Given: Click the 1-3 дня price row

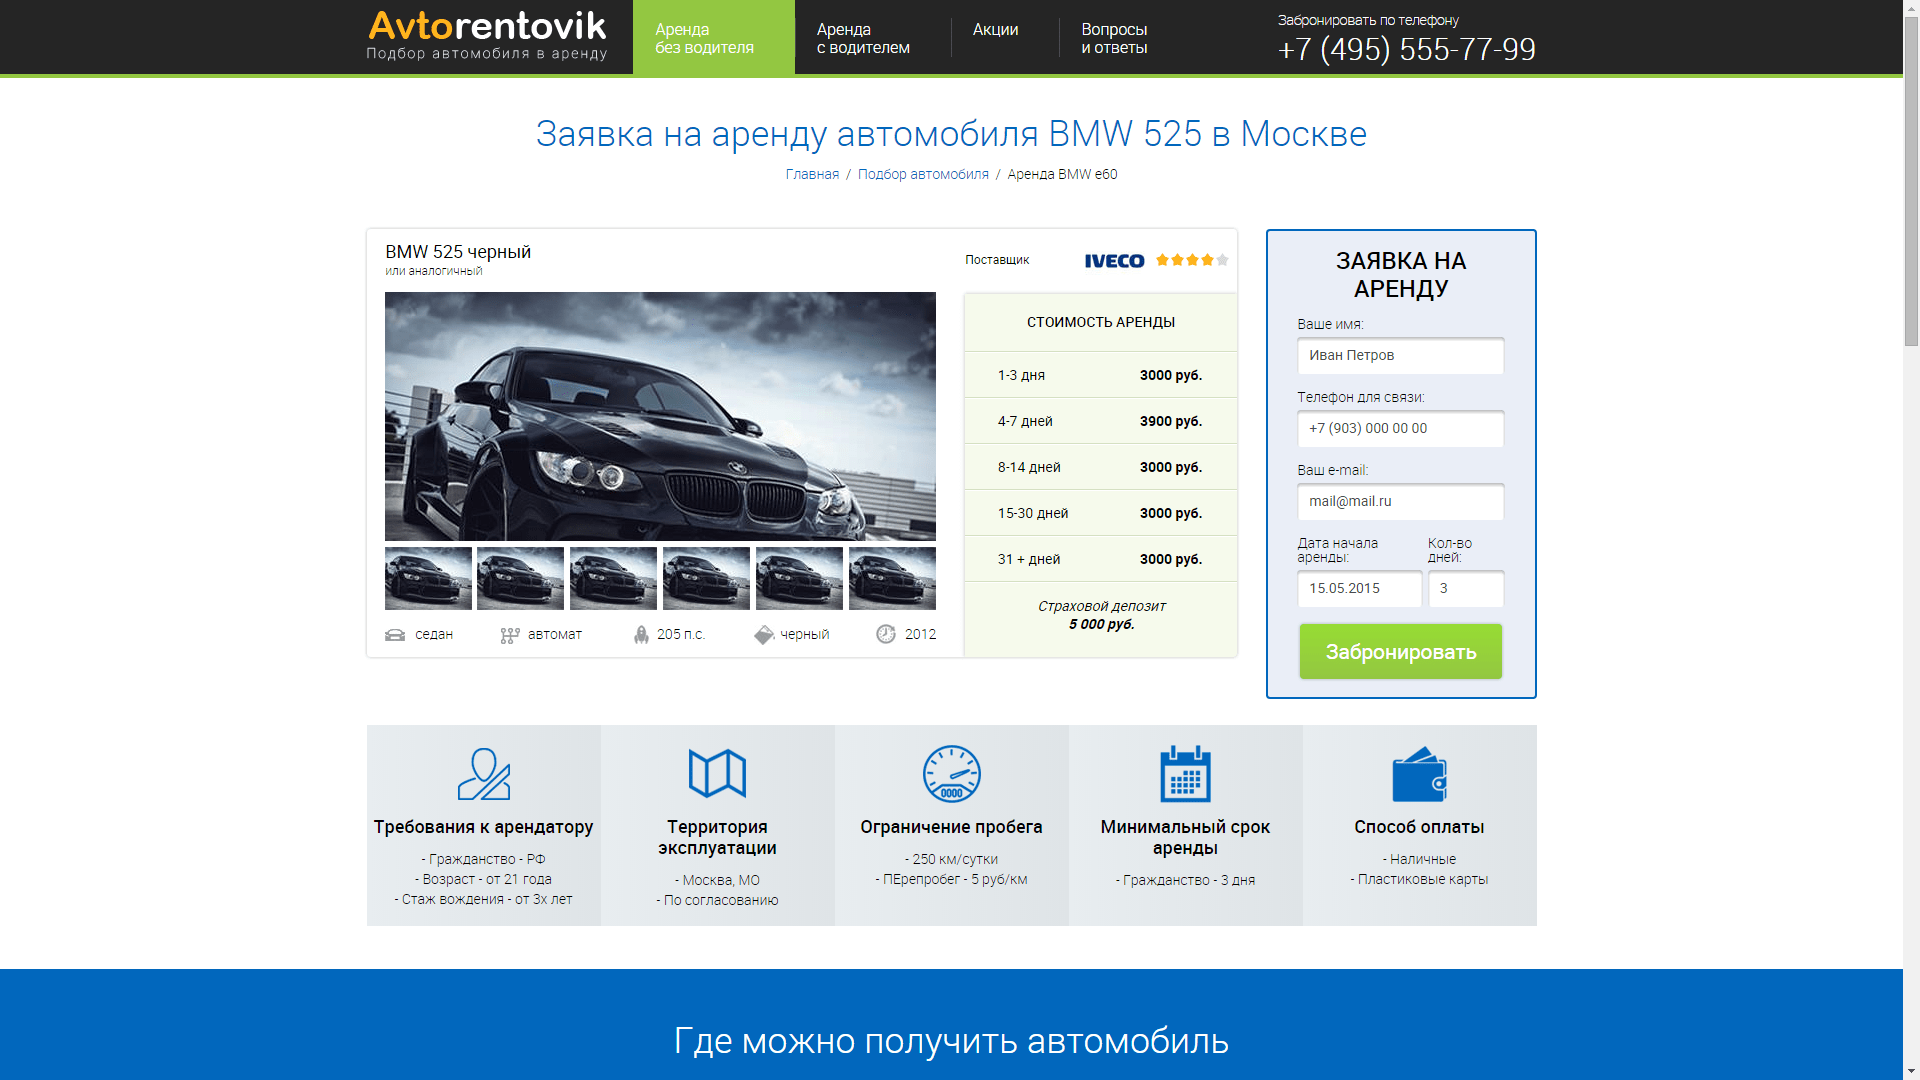Looking at the screenshot, I should tap(1100, 375).
